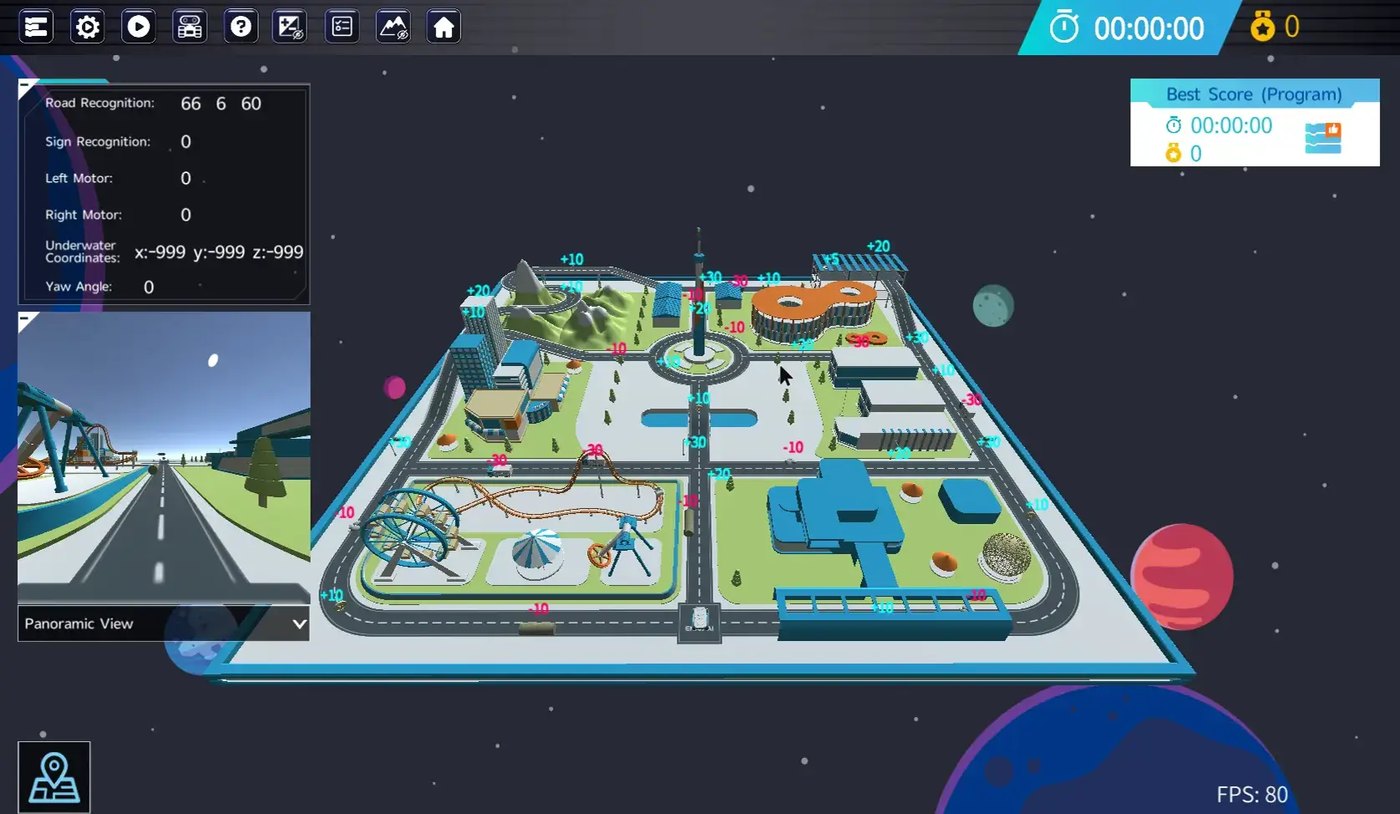The image size is (1400, 814).
Task: Click the stopwatch icon inside Best Score panel
Action: [1174, 125]
